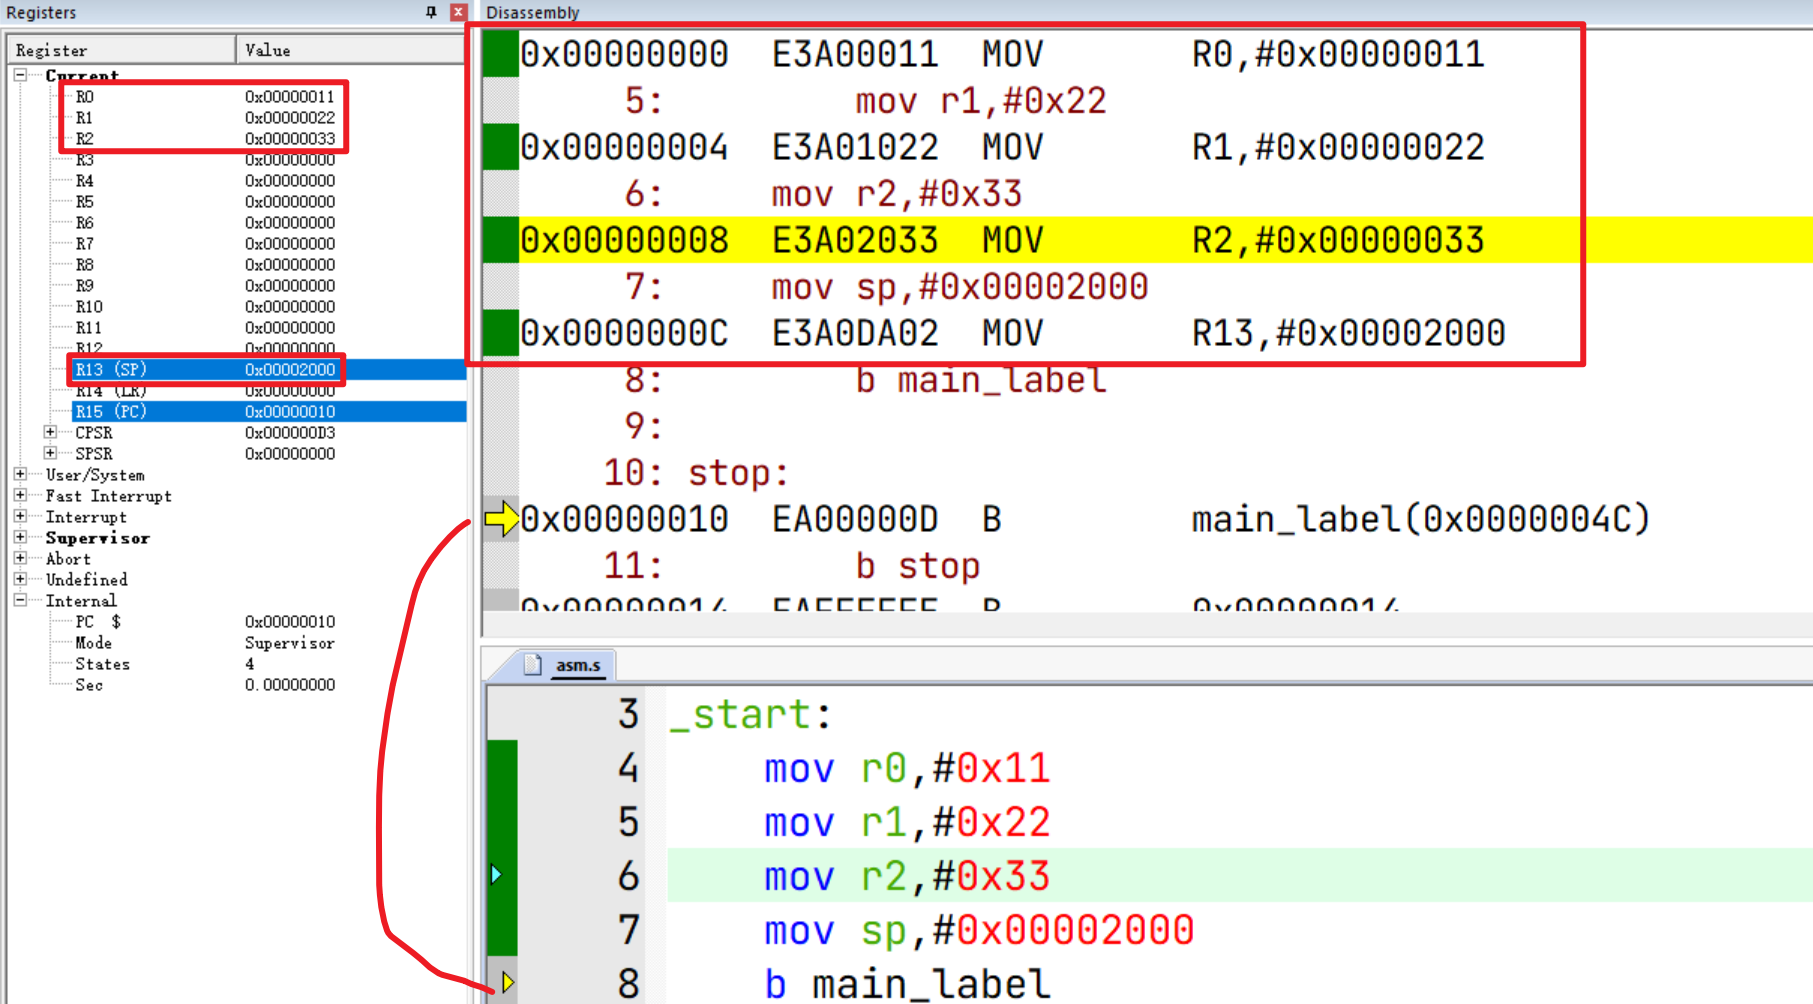Click the breakpoint margin at address 0x00000000
1813x1004 pixels.
pyautogui.click(x=501, y=54)
